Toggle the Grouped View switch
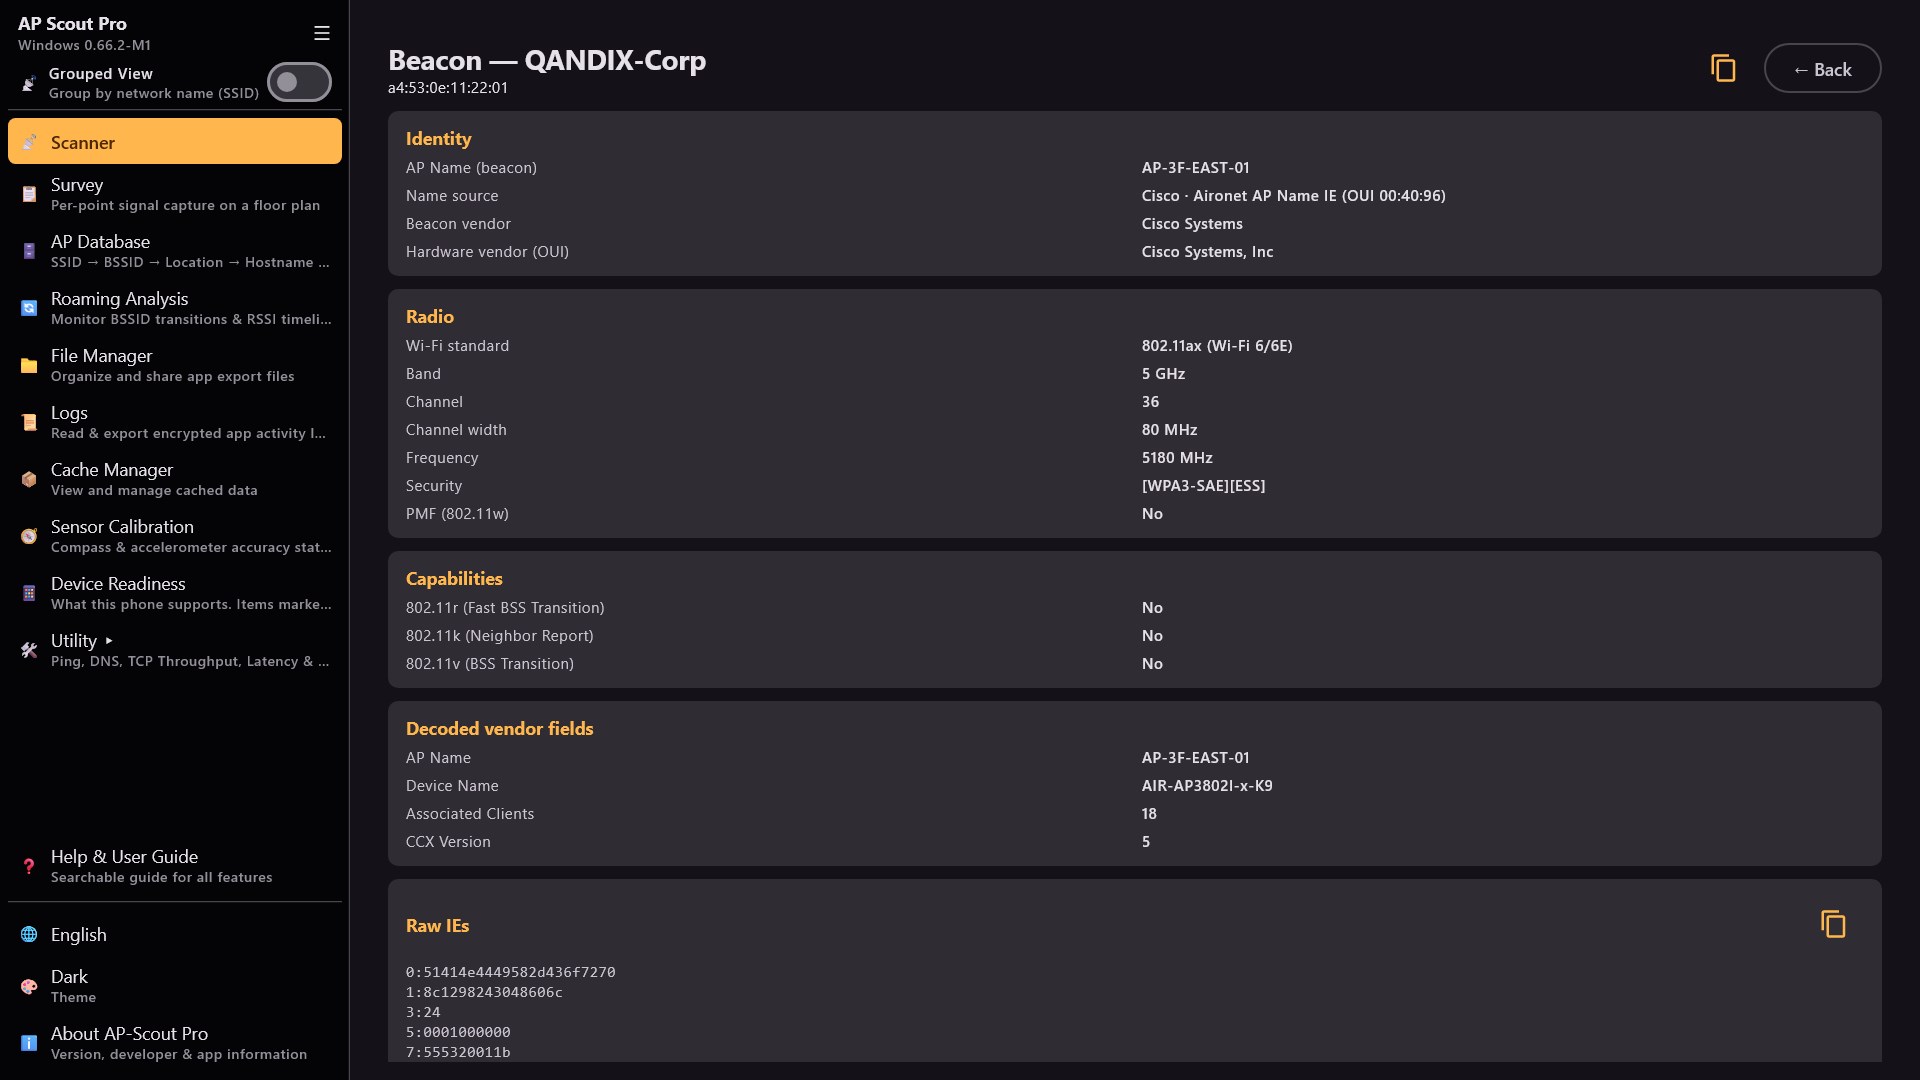1920x1080 pixels. coord(299,82)
